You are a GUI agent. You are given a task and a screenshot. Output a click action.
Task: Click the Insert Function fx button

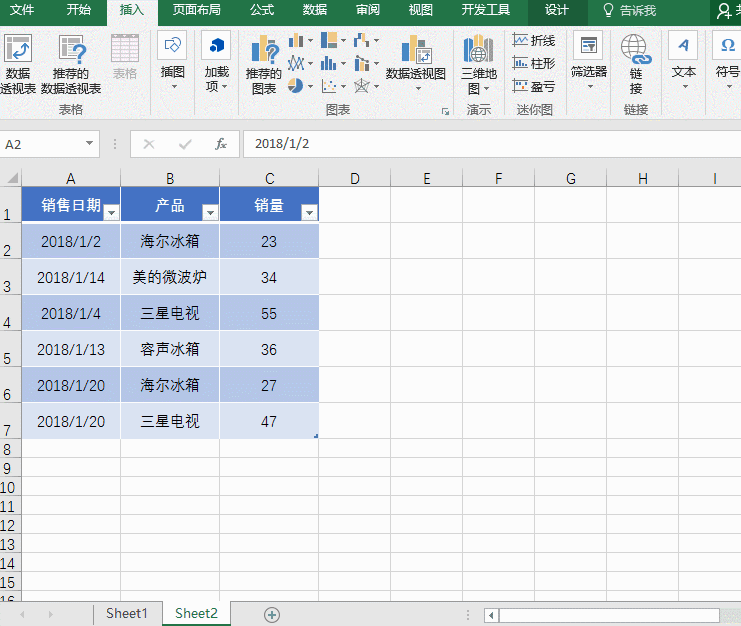pyautogui.click(x=221, y=144)
